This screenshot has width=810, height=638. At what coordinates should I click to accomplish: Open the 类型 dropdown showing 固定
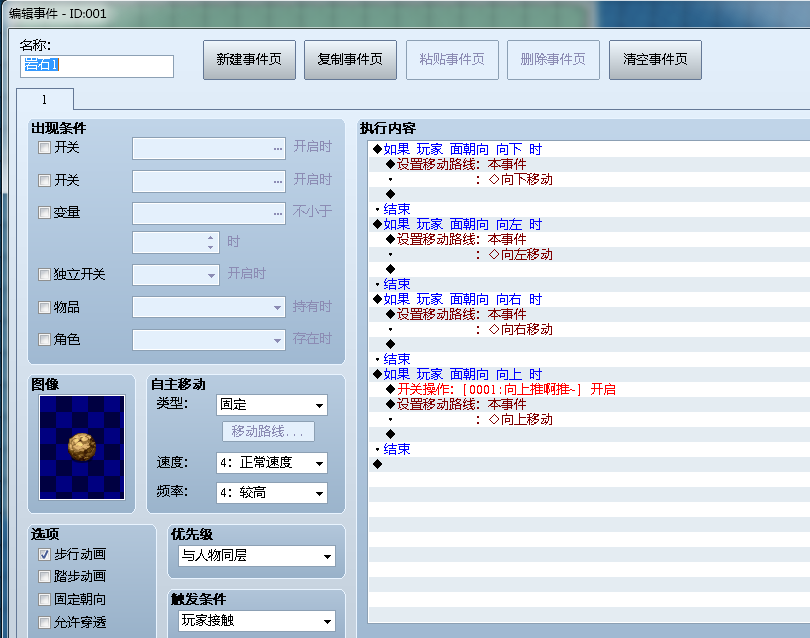pyautogui.click(x=272, y=405)
